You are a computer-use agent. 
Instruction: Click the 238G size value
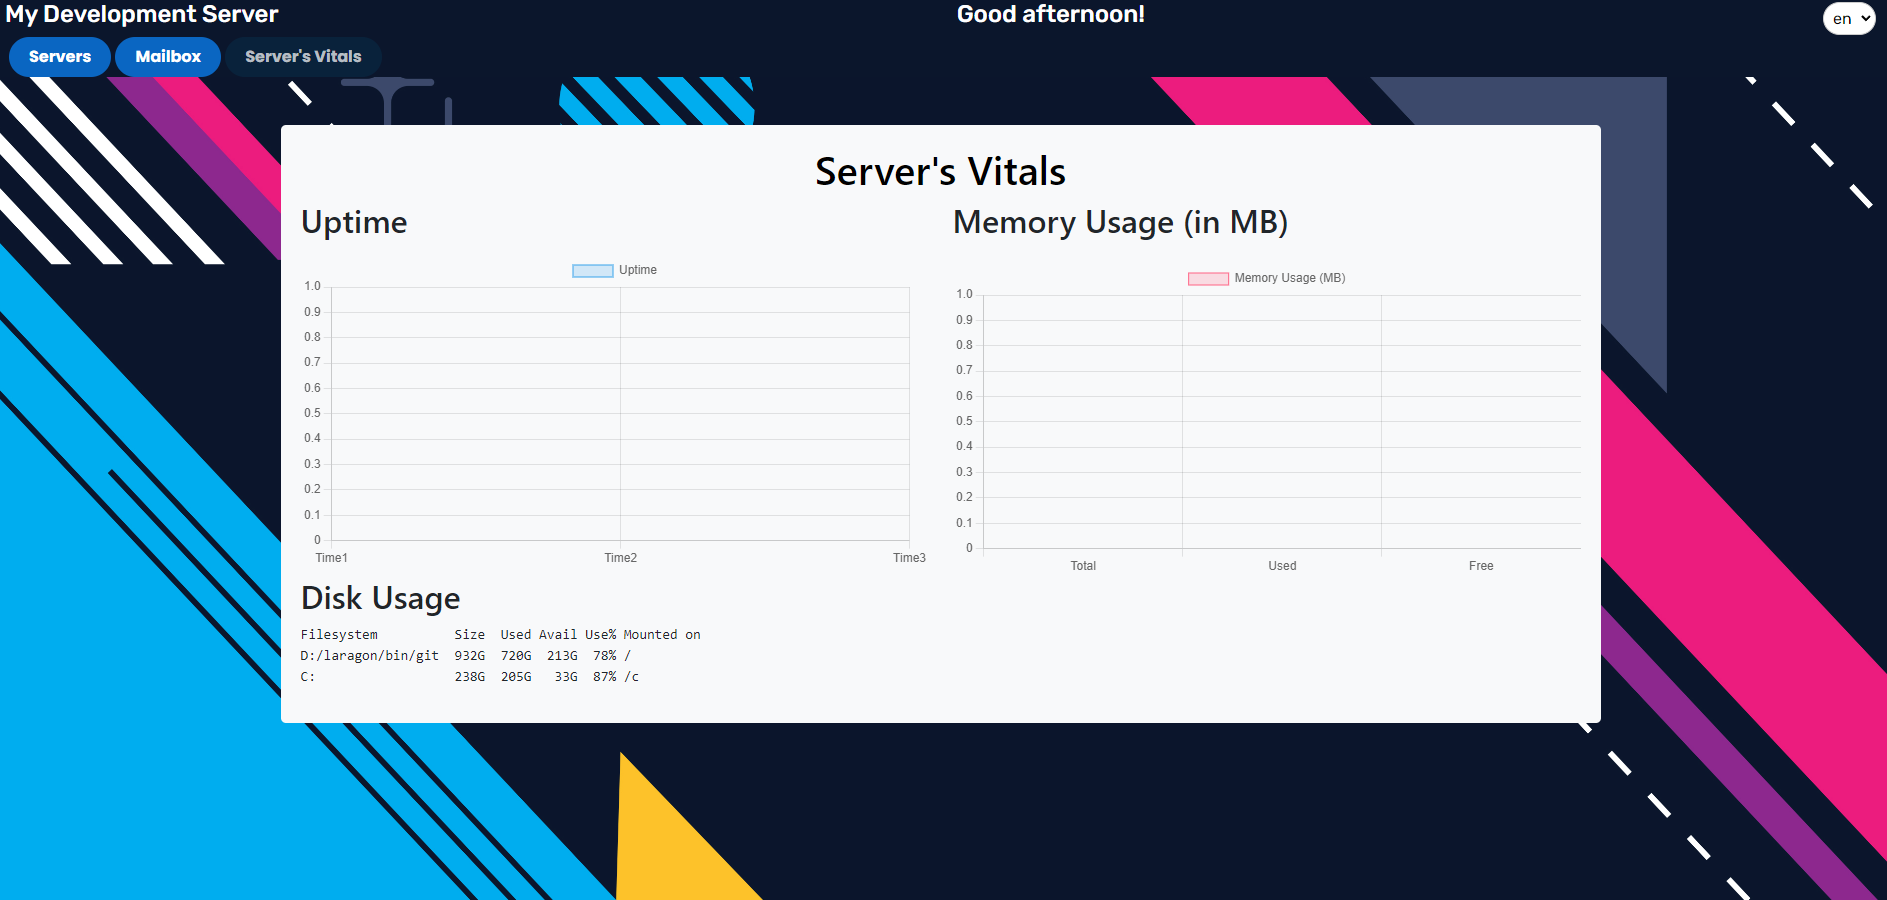click(x=470, y=677)
